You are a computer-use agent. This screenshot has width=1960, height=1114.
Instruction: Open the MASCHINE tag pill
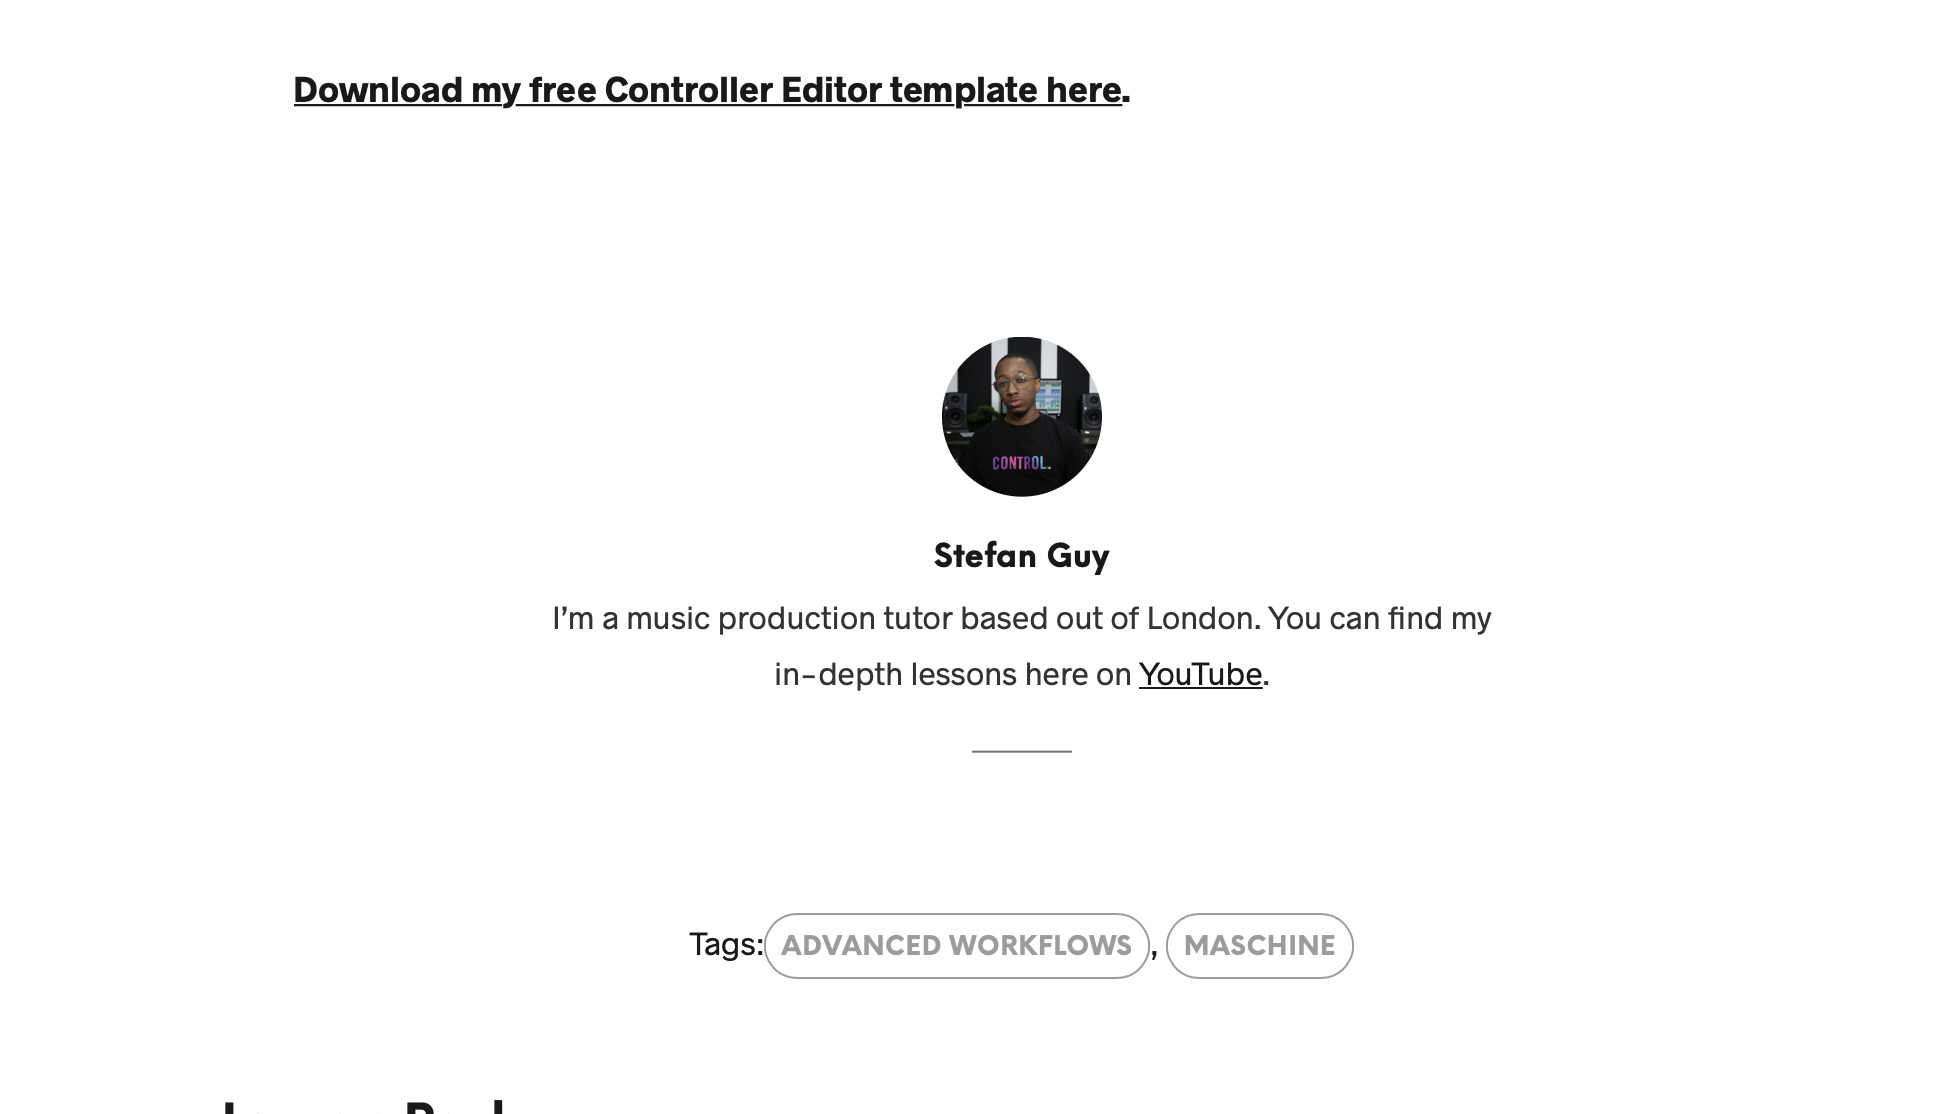(1259, 945)
